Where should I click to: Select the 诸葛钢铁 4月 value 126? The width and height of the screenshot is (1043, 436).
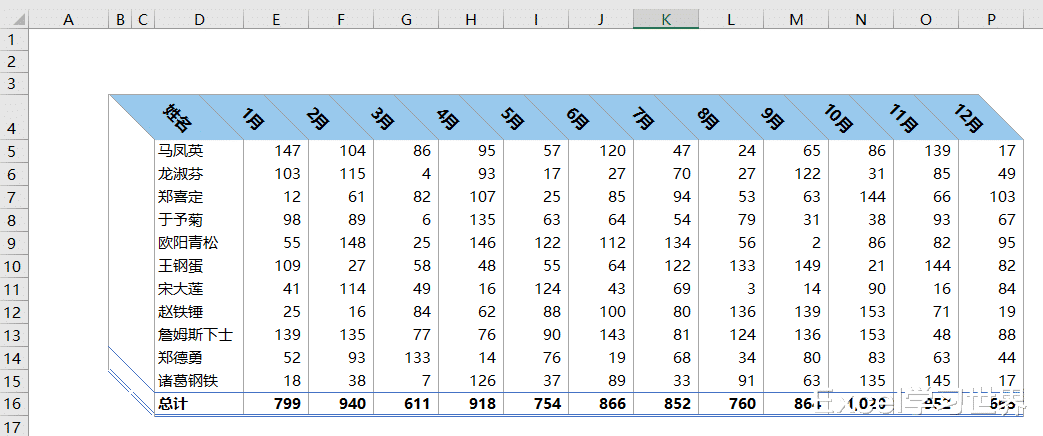tap(471, 381)
